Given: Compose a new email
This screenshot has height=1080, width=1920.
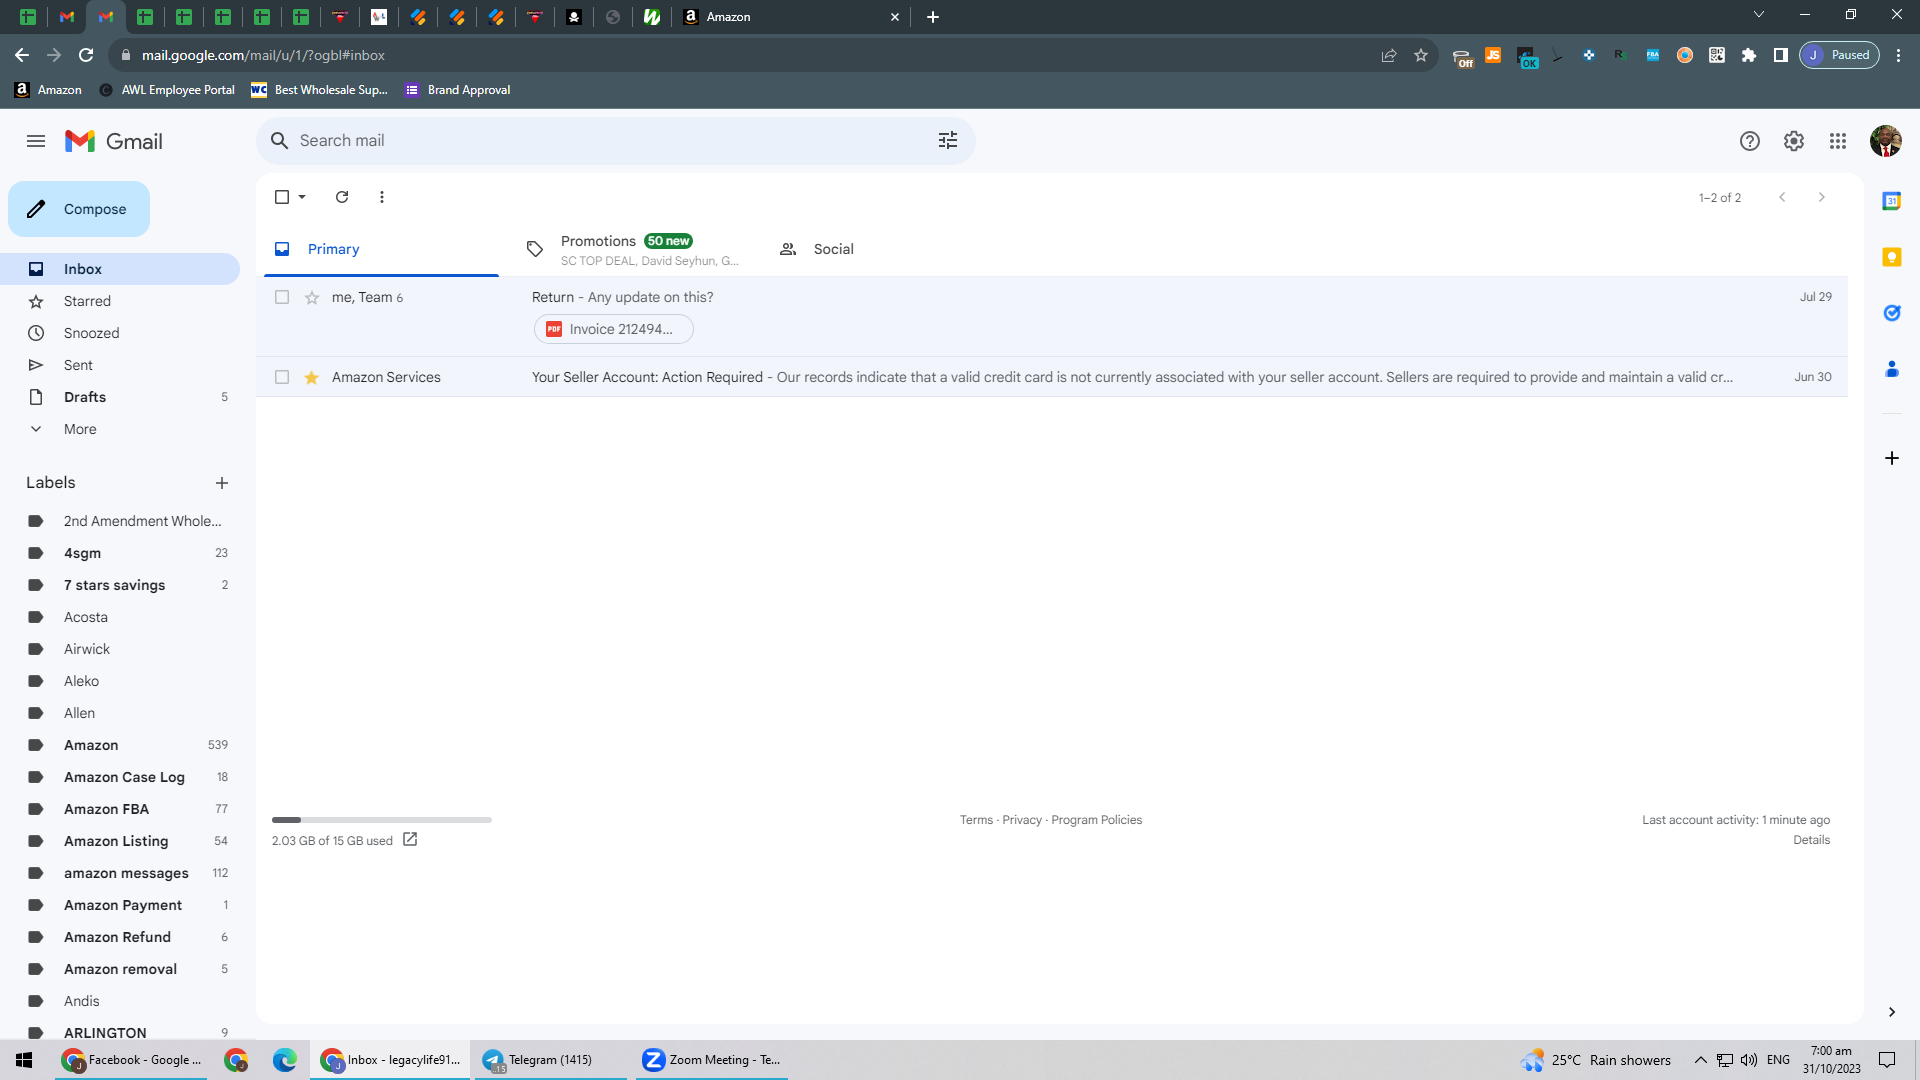Looking at the screenshot, I should (x=79, y=209).
